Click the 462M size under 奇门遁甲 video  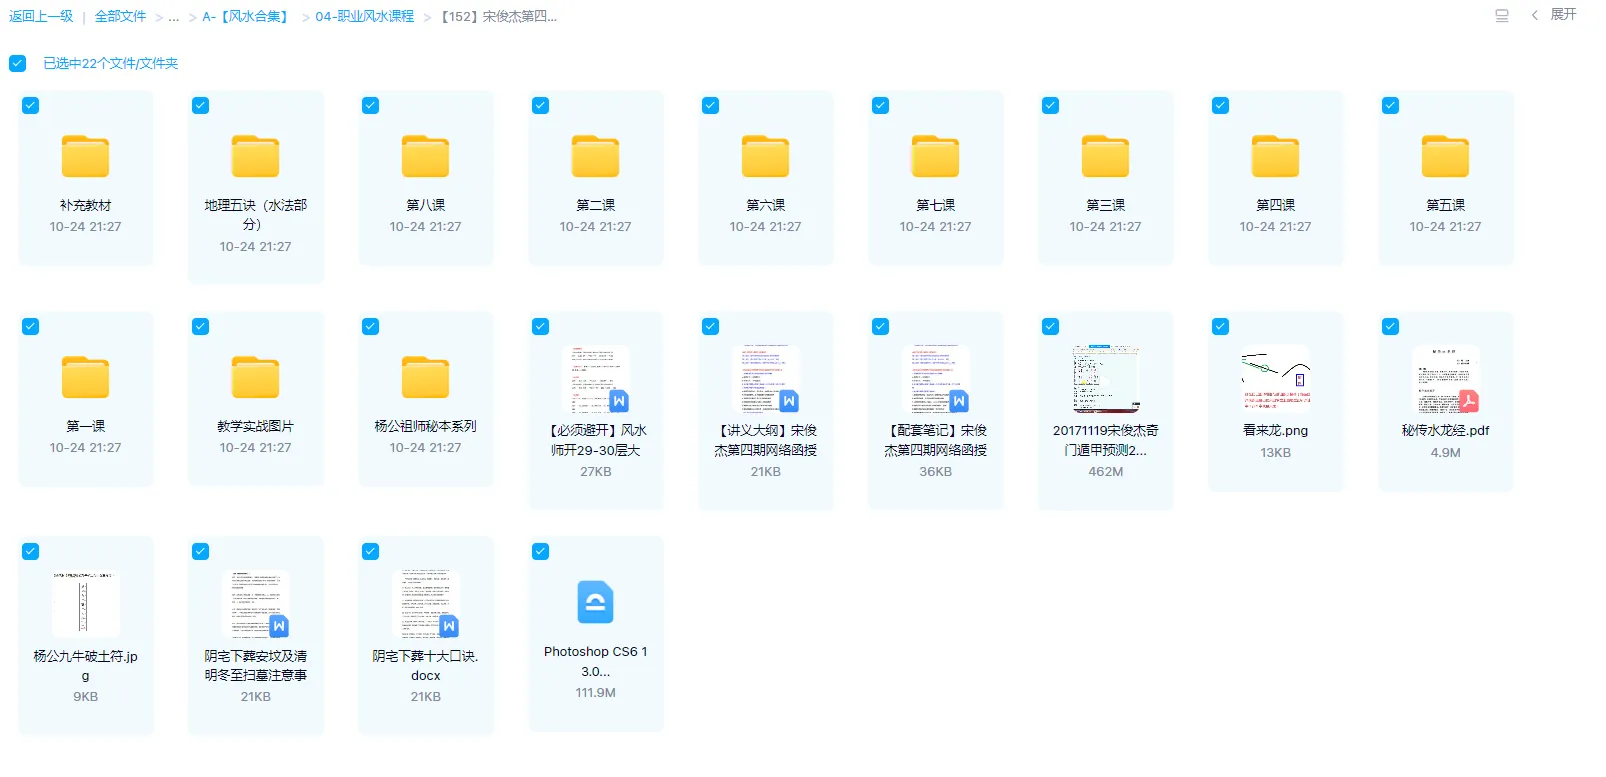(x=1105, y=471)
